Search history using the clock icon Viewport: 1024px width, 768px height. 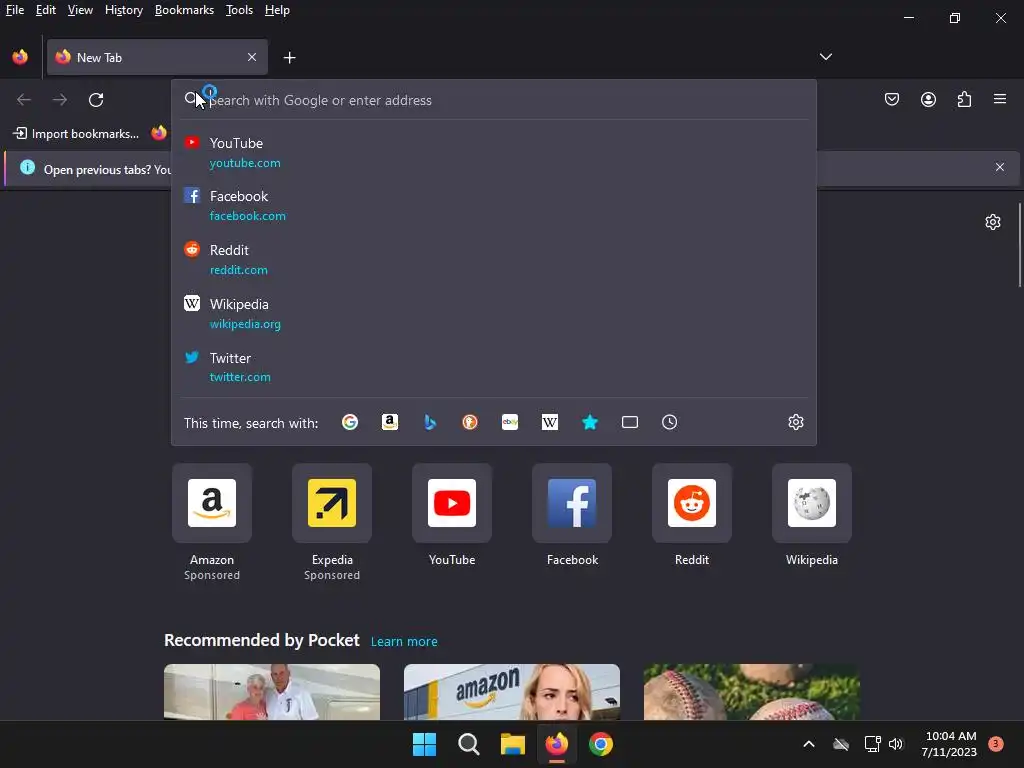(x=669, y=423)
